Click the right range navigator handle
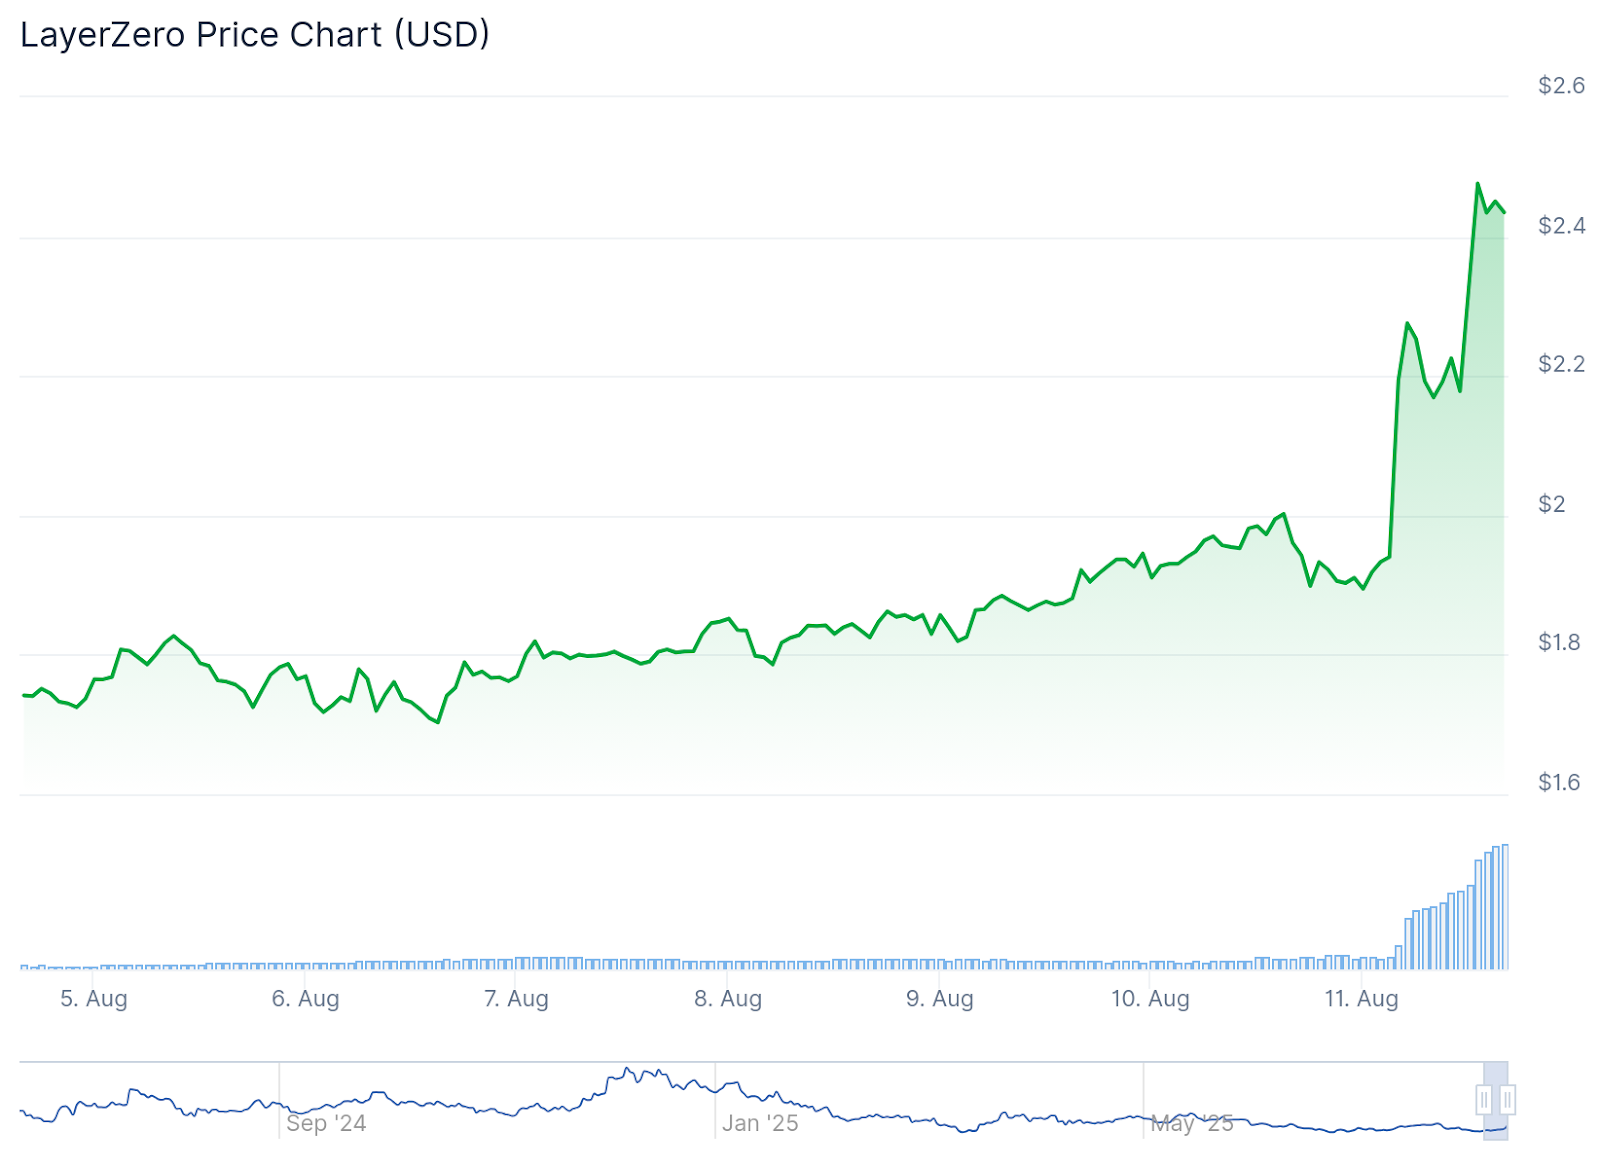The width and height of the screenshot is (1600, 1168). [1508, 1099]
